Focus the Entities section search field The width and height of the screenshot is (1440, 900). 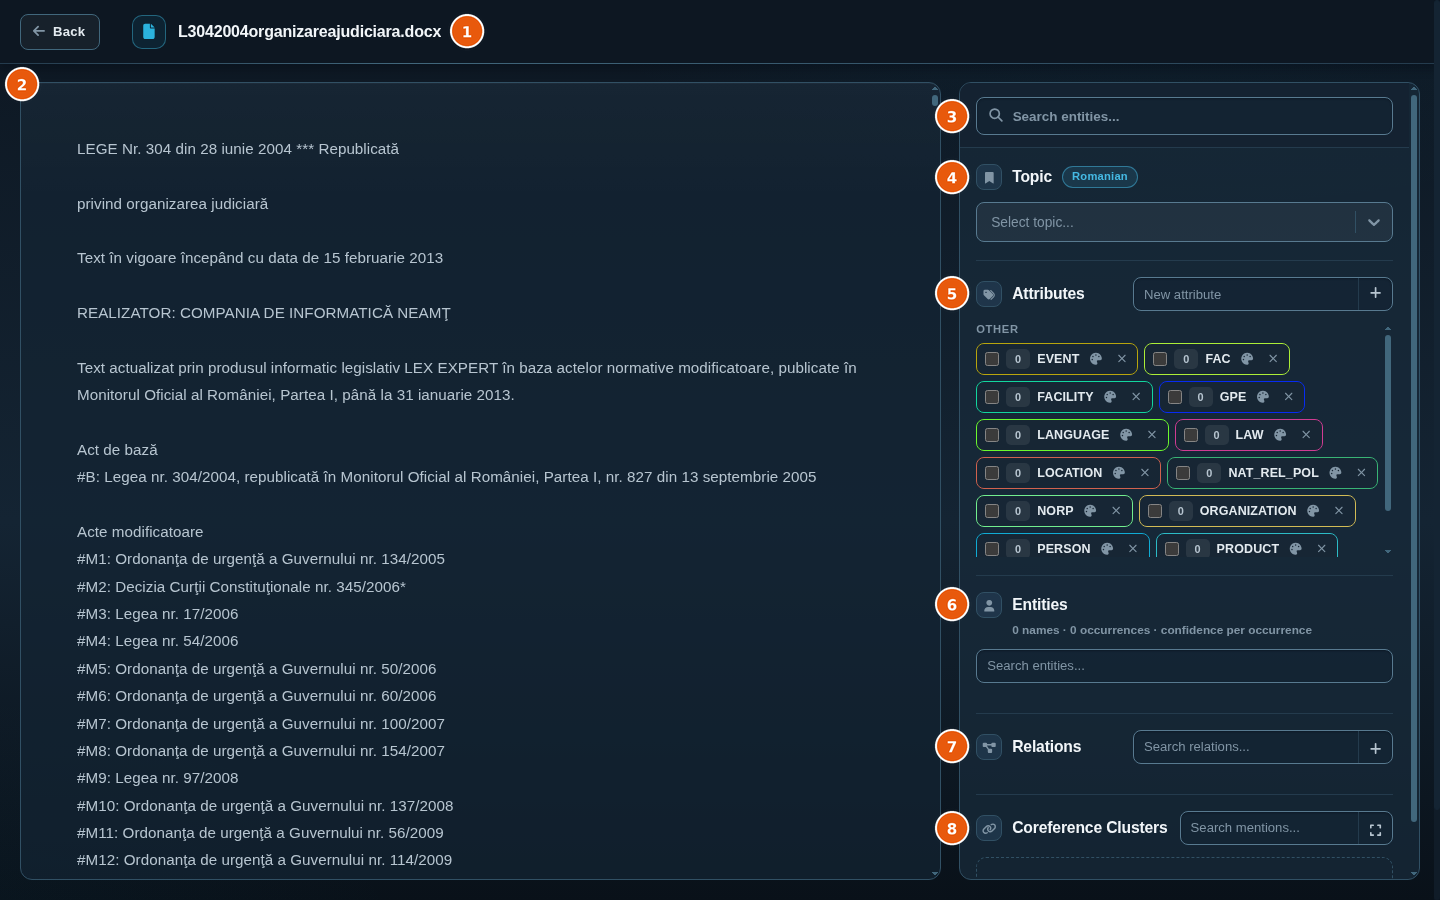pyautogui.click(x=1184, y=666)
